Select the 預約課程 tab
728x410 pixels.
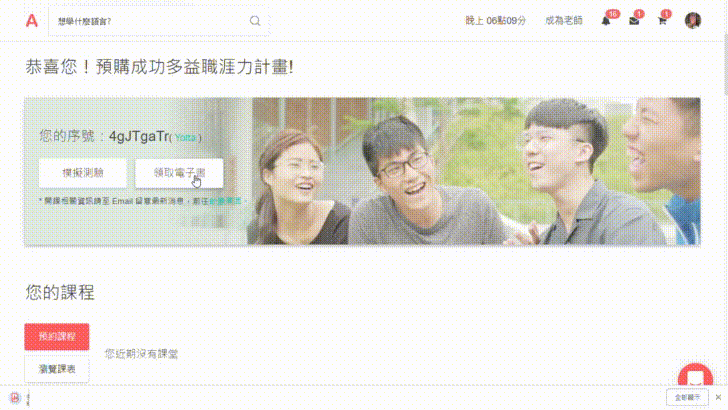tap(57, 337)
